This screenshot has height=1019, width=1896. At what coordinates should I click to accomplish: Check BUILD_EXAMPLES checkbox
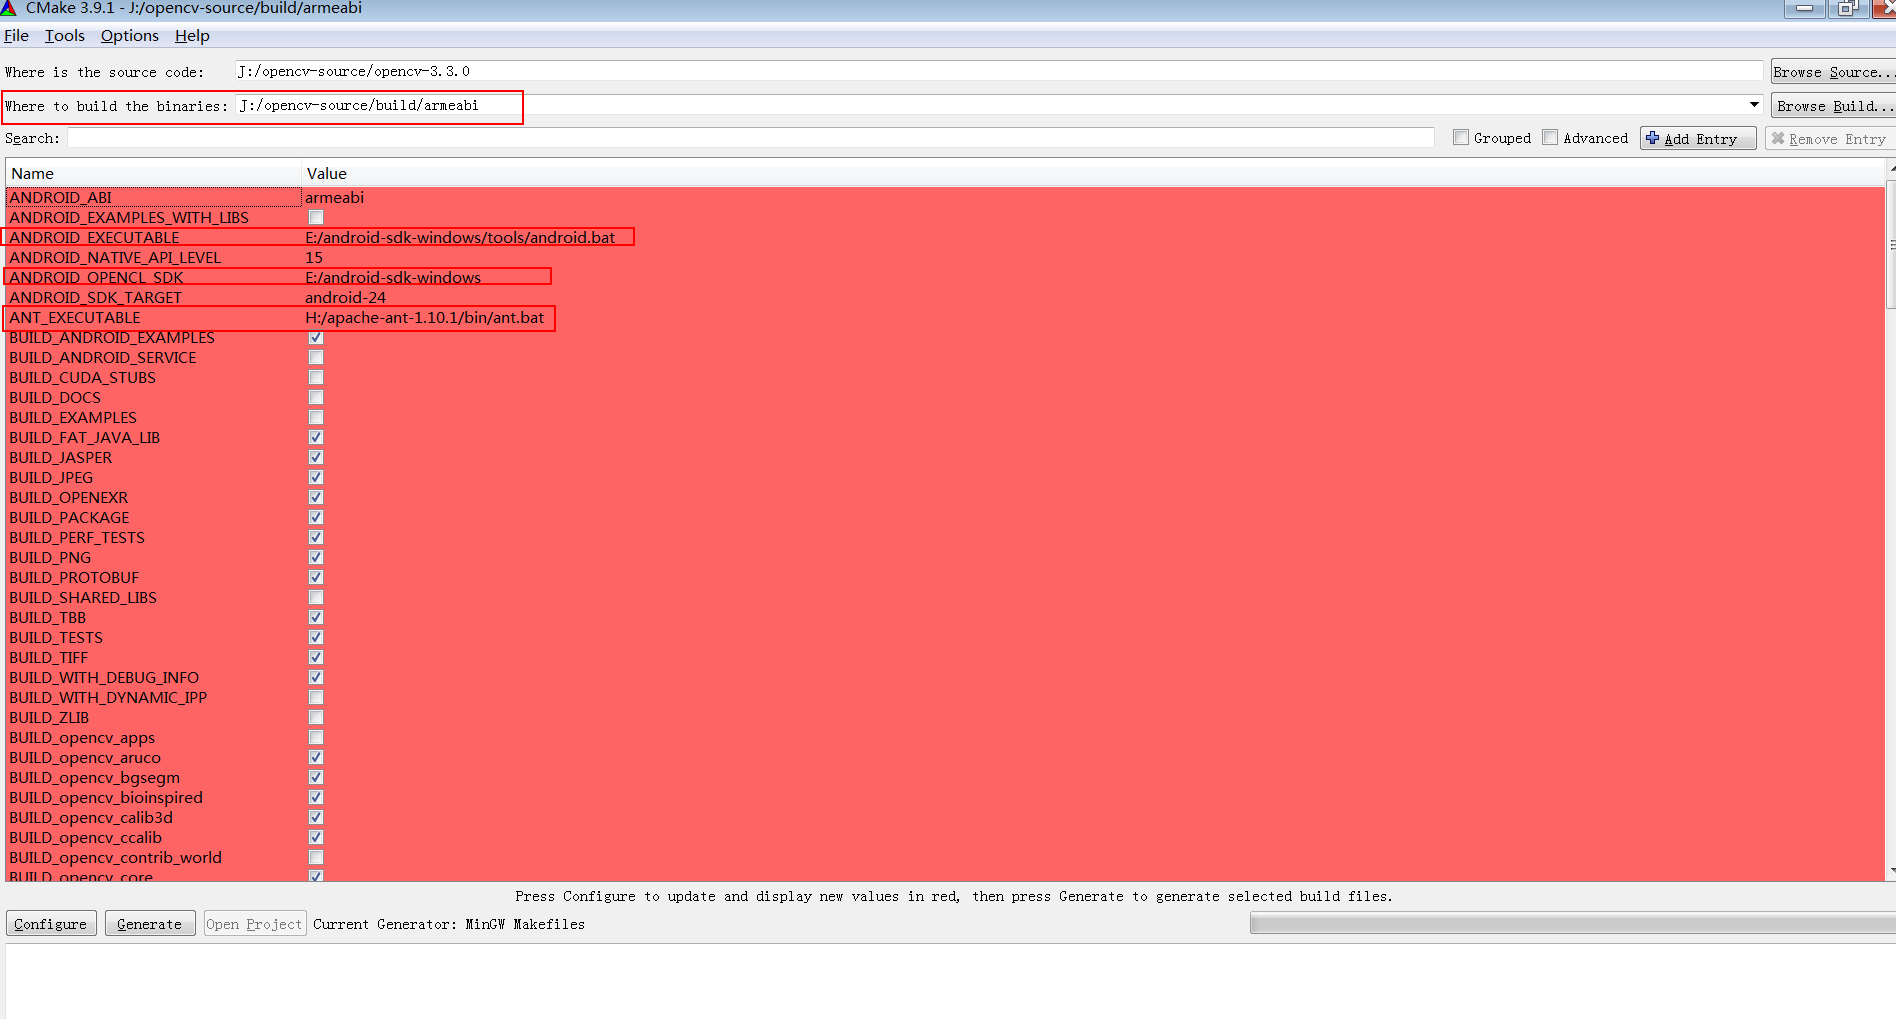click(316, 418)
